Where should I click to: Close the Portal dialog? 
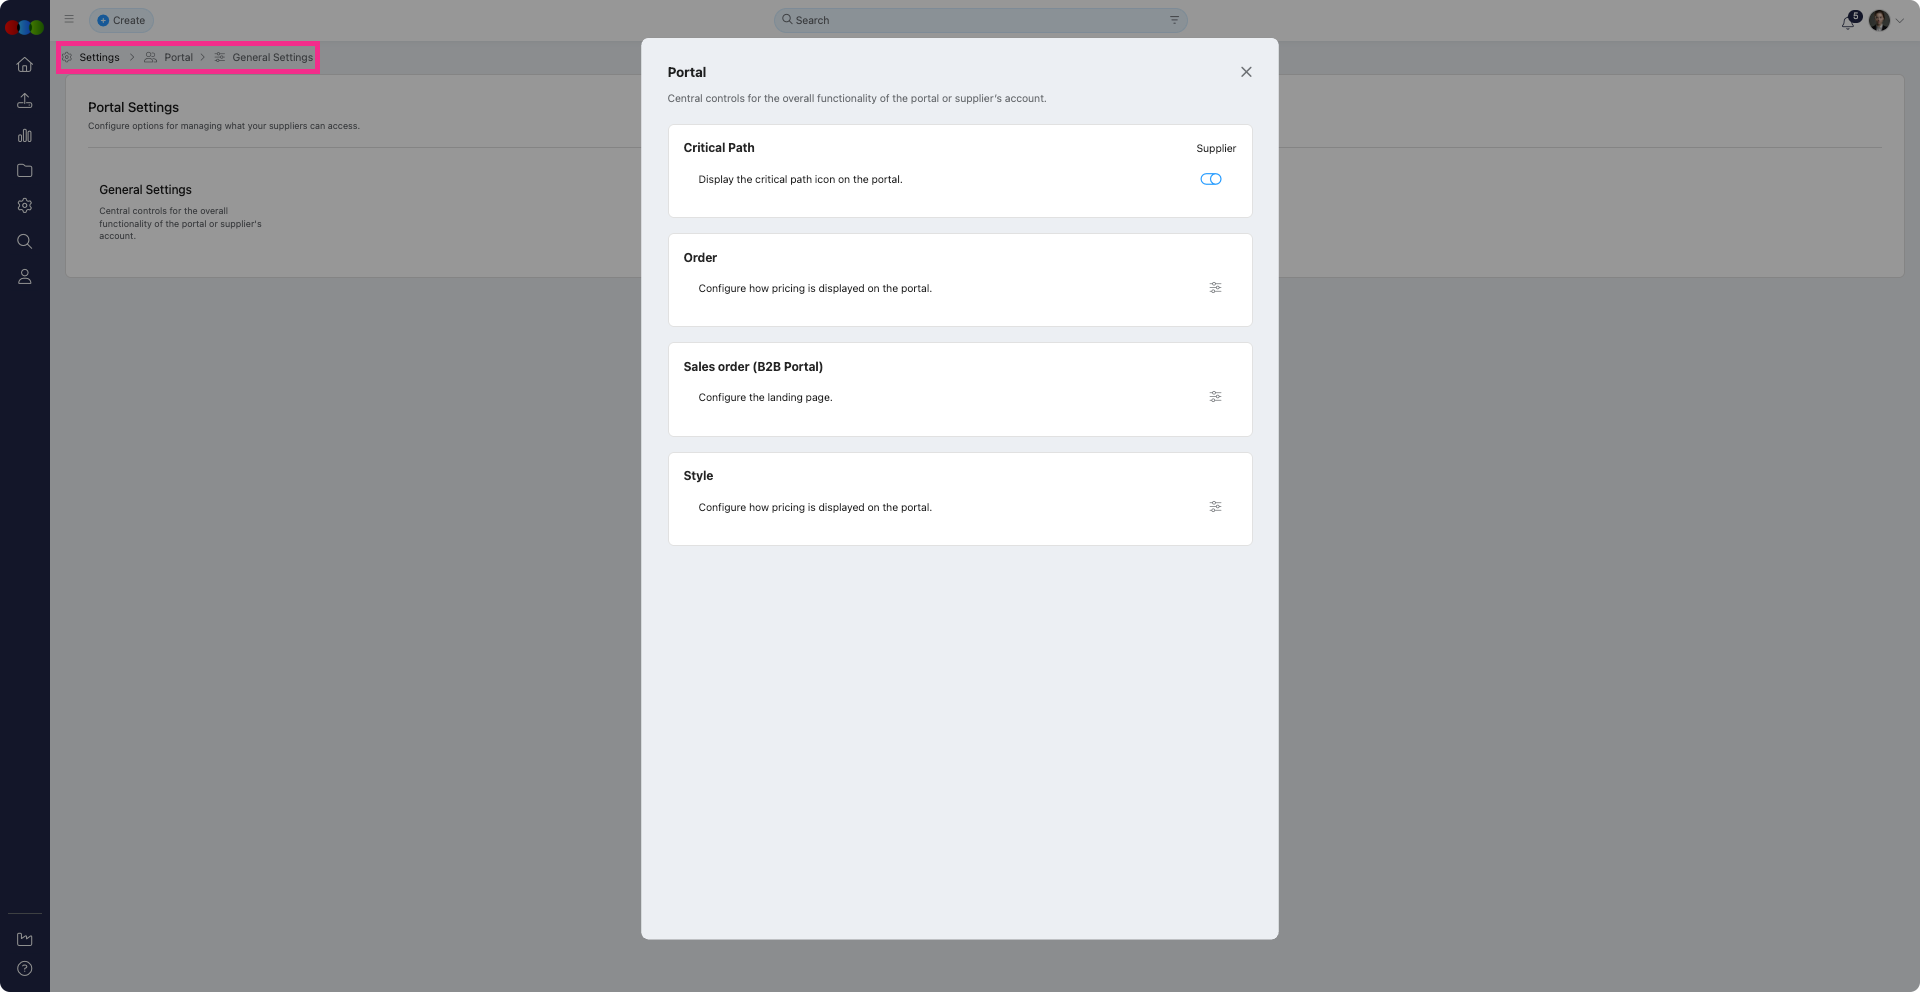[1246, 72]
